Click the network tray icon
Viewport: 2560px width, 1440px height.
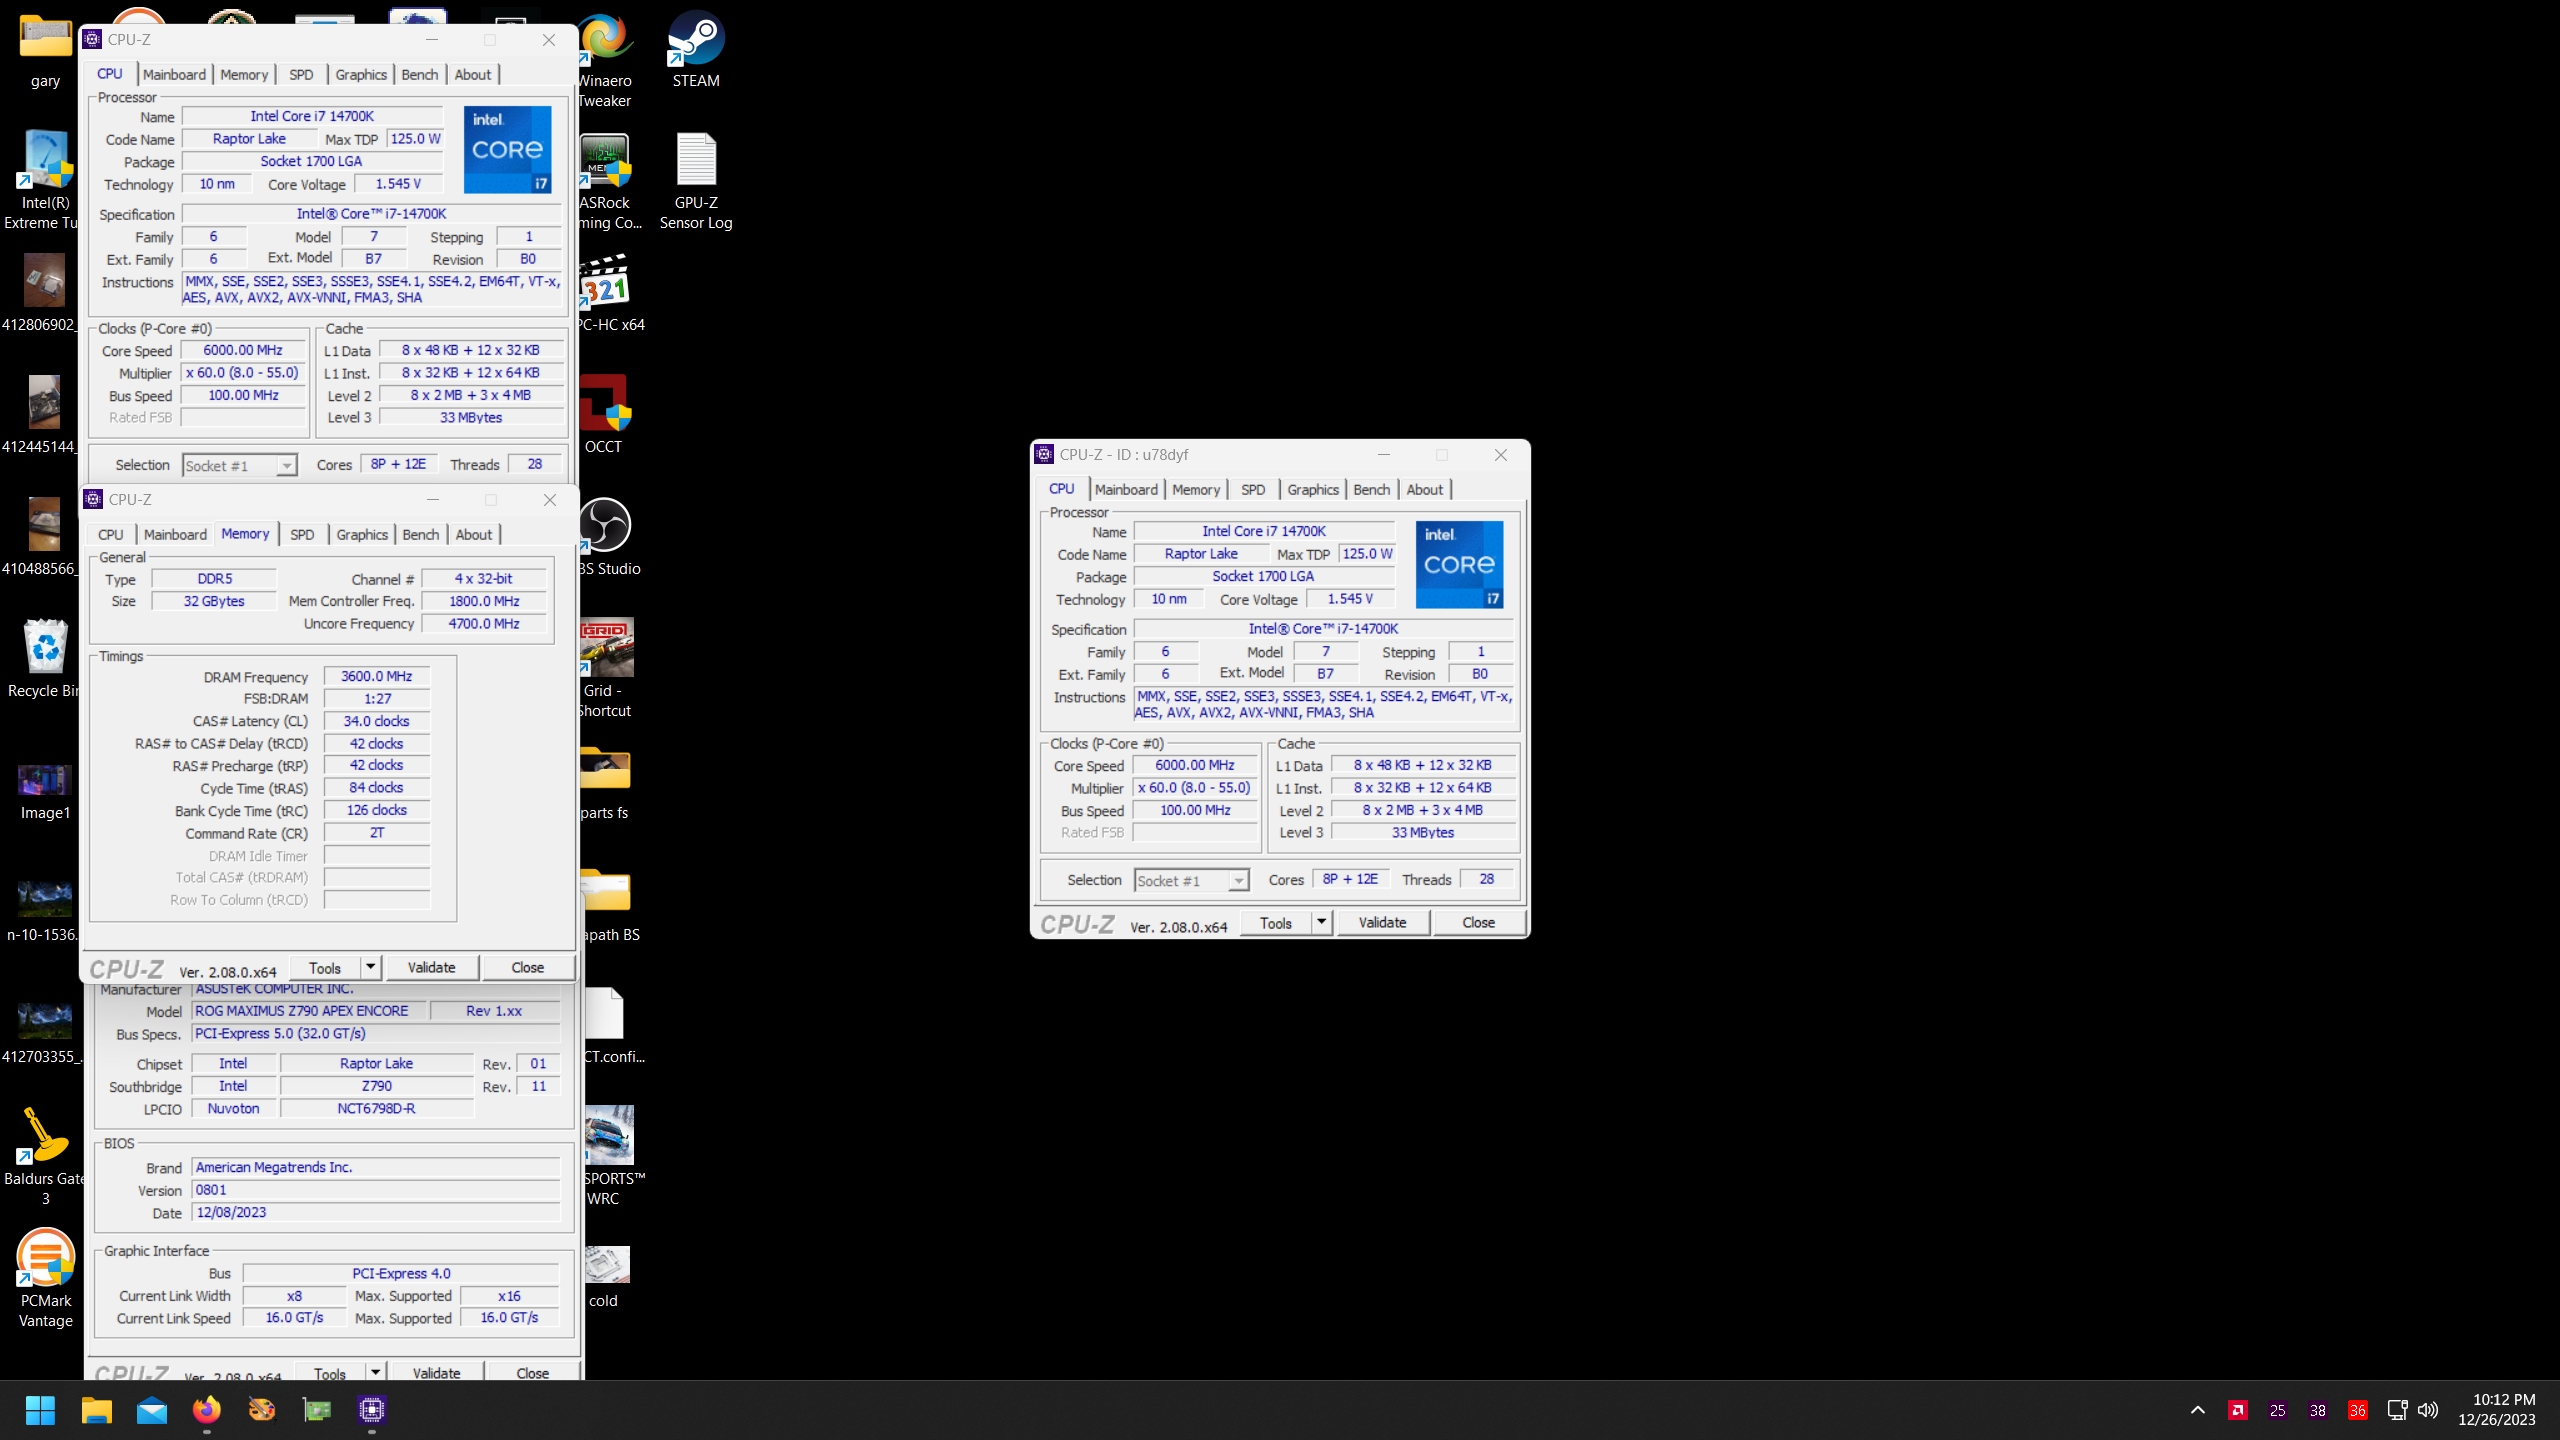click(2397, 1410)
